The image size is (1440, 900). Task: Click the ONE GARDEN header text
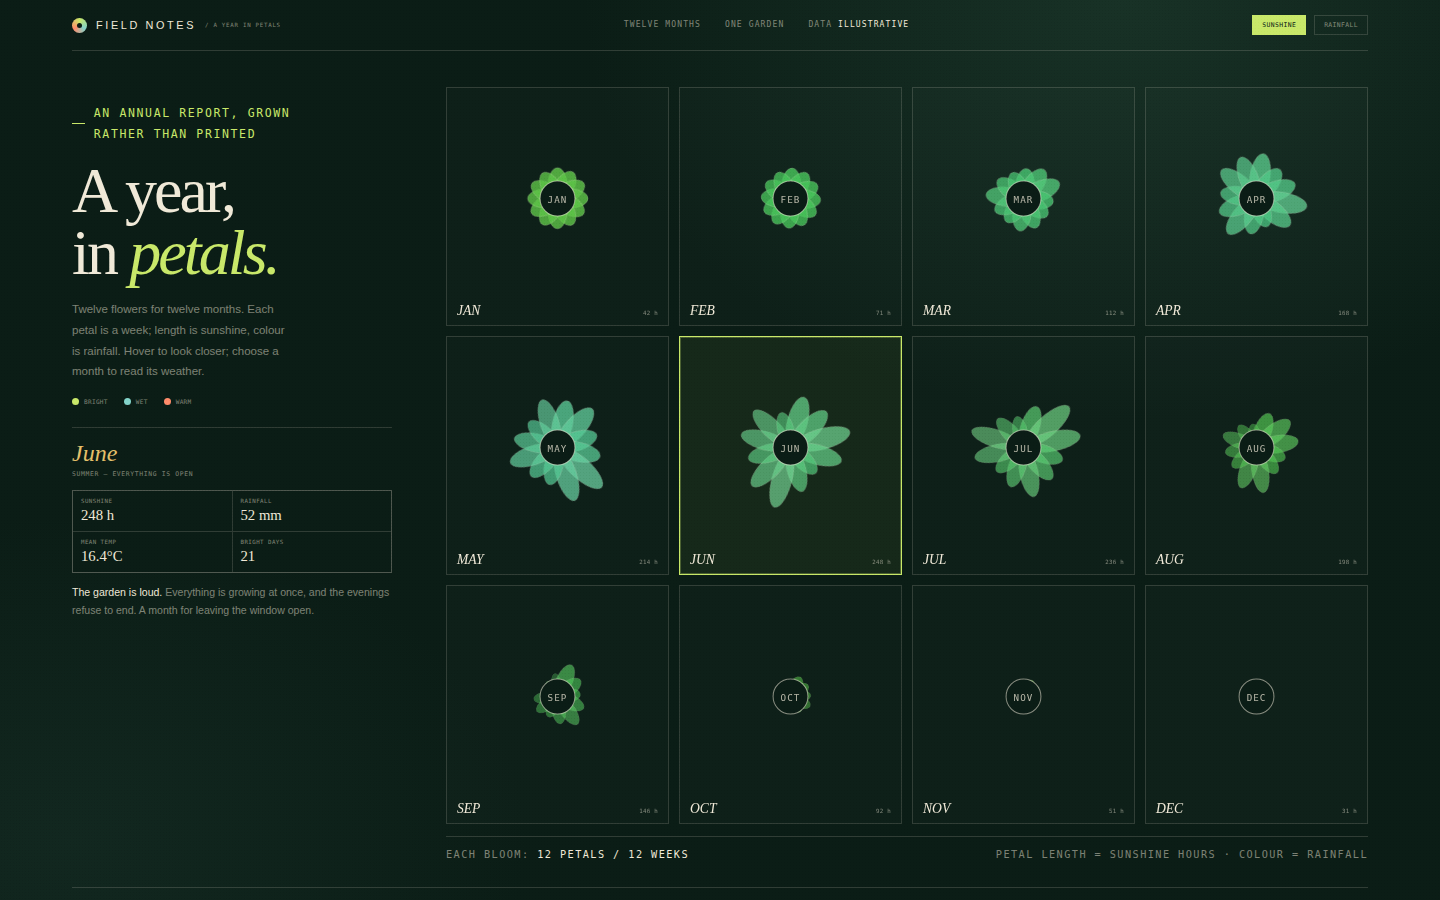pyautogui.click(x=754, y=24)
